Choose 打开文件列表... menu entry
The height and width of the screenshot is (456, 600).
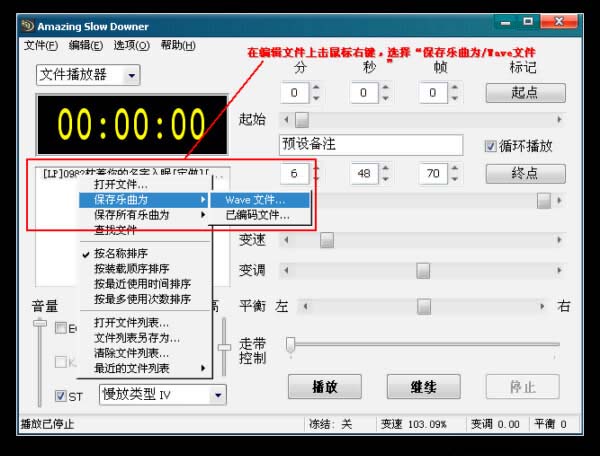(144, 323)
